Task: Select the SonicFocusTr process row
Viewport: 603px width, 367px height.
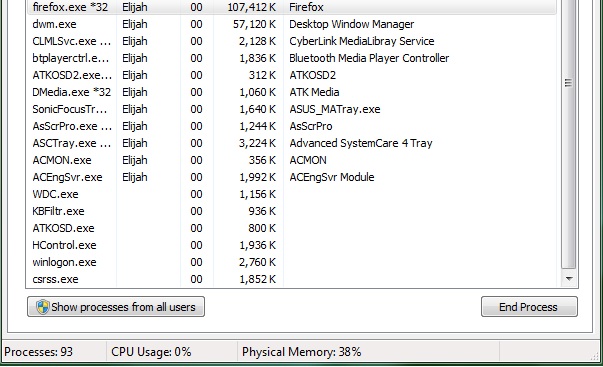Action: 292,109
